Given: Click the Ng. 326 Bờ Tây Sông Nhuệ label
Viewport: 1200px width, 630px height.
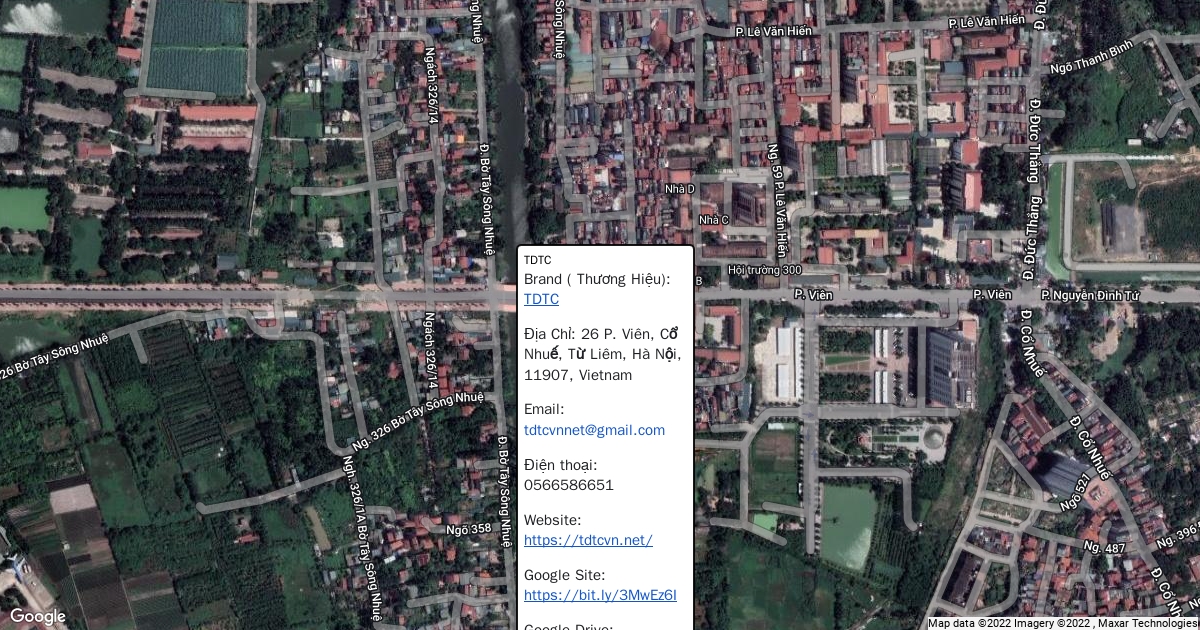Looking at the screenshot, I should pos(418,419).
